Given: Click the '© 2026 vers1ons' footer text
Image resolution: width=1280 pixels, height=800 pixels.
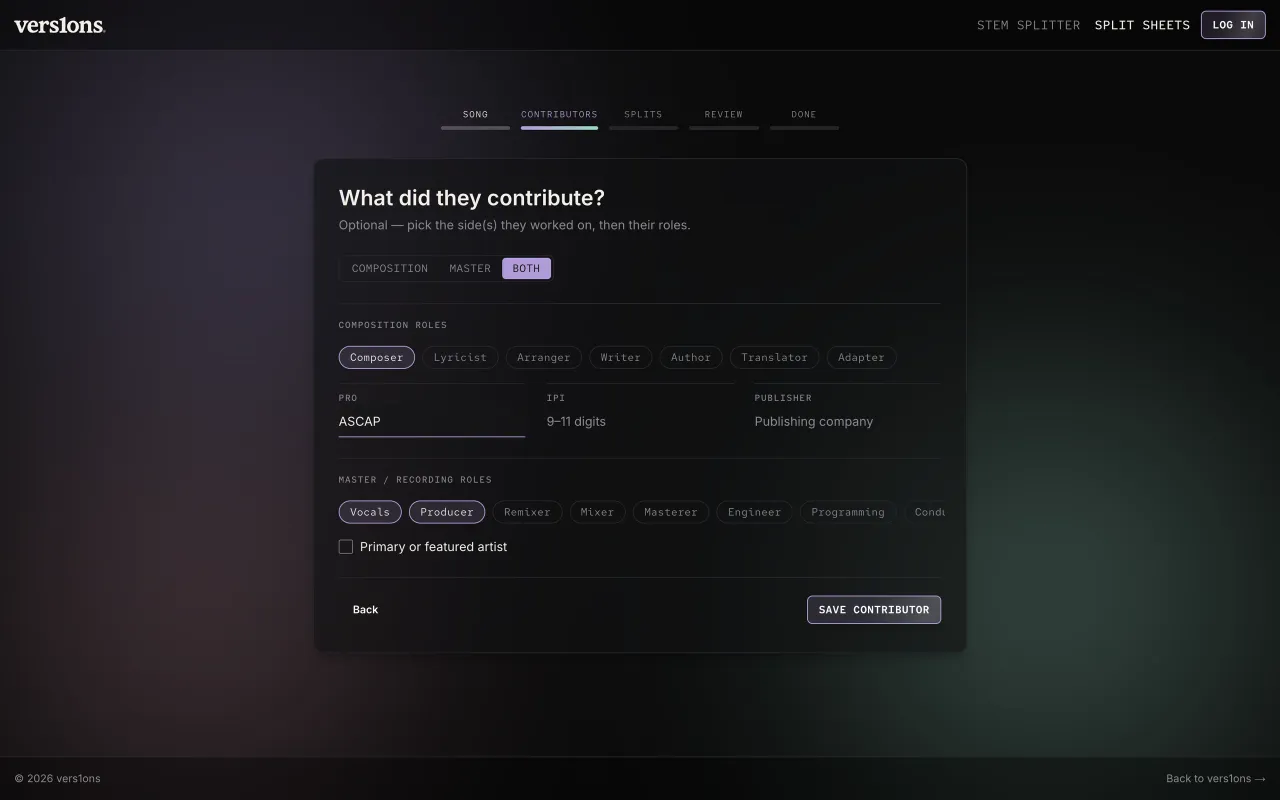Looking at the screenshot, I should point(58,779).
